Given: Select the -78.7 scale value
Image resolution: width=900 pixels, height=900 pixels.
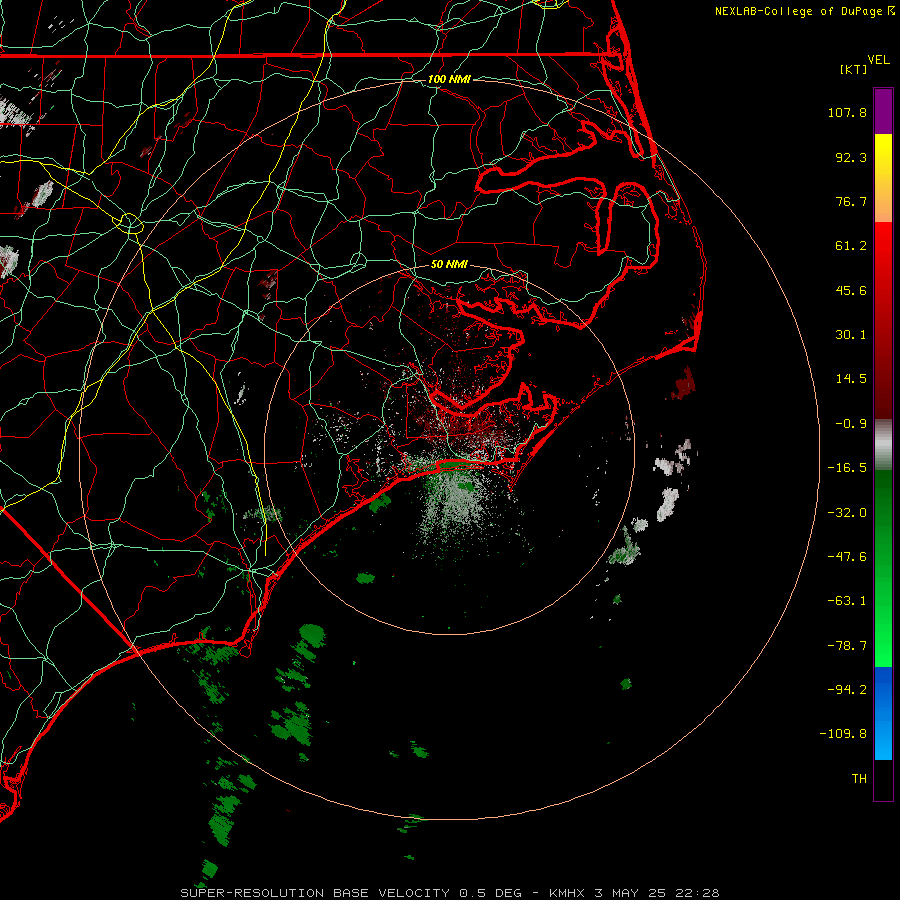Looking at the screenshot, I should coord(847,646).
